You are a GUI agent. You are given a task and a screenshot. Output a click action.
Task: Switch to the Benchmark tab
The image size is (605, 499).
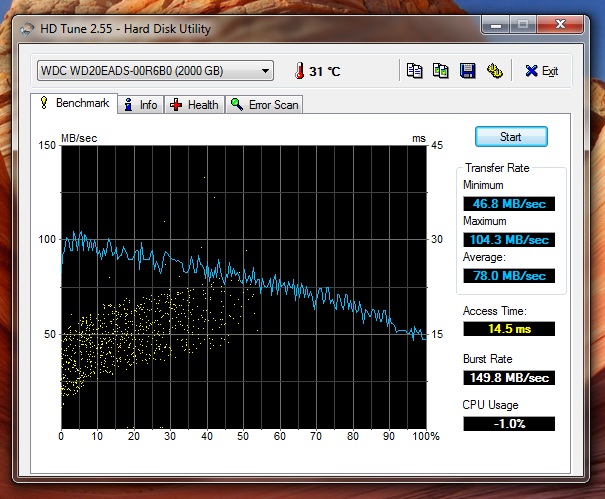(x=74, y=103)
